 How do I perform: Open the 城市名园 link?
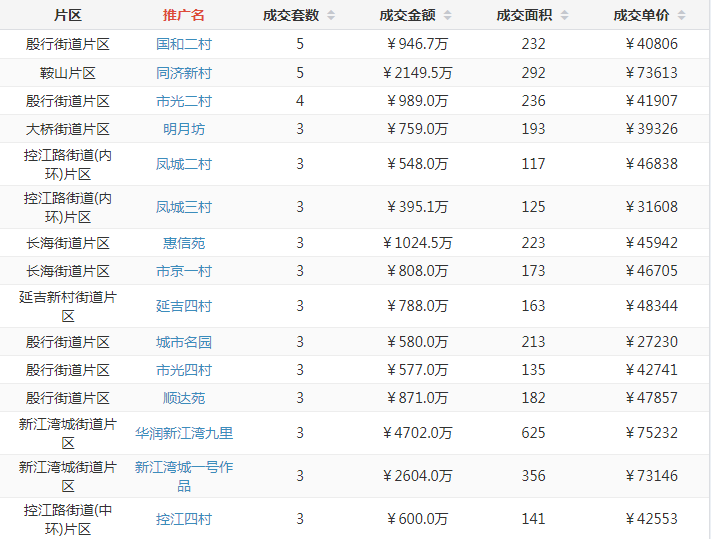pos(184,342)
